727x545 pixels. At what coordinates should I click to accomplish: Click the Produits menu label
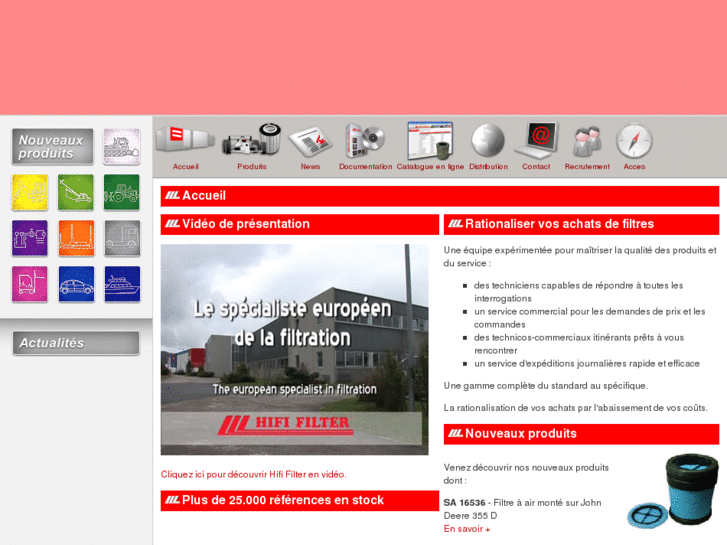pos(252,167)
